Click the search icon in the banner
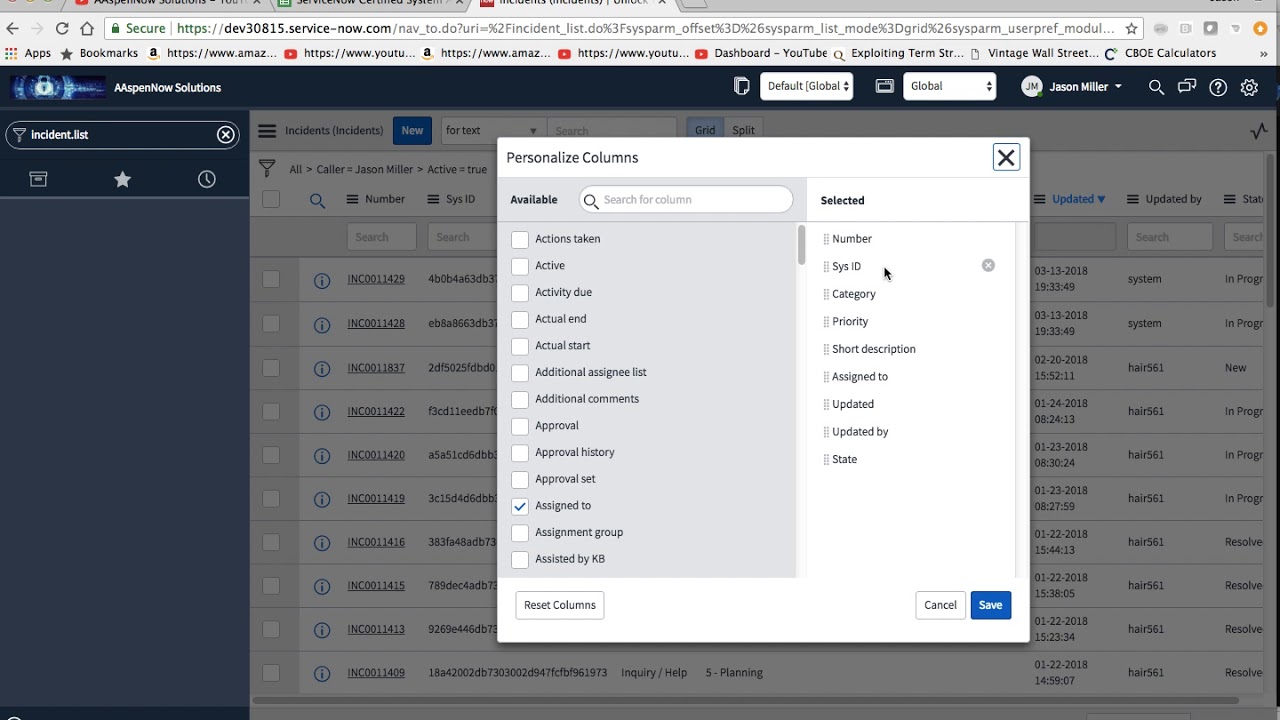Screen dimensions: 1280x720 tap(1156, 87)
